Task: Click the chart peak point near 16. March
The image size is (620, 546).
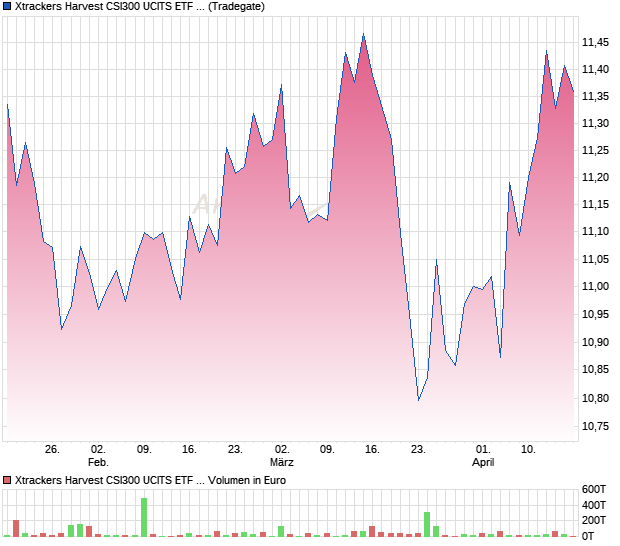Action: (x=363, y=34)
